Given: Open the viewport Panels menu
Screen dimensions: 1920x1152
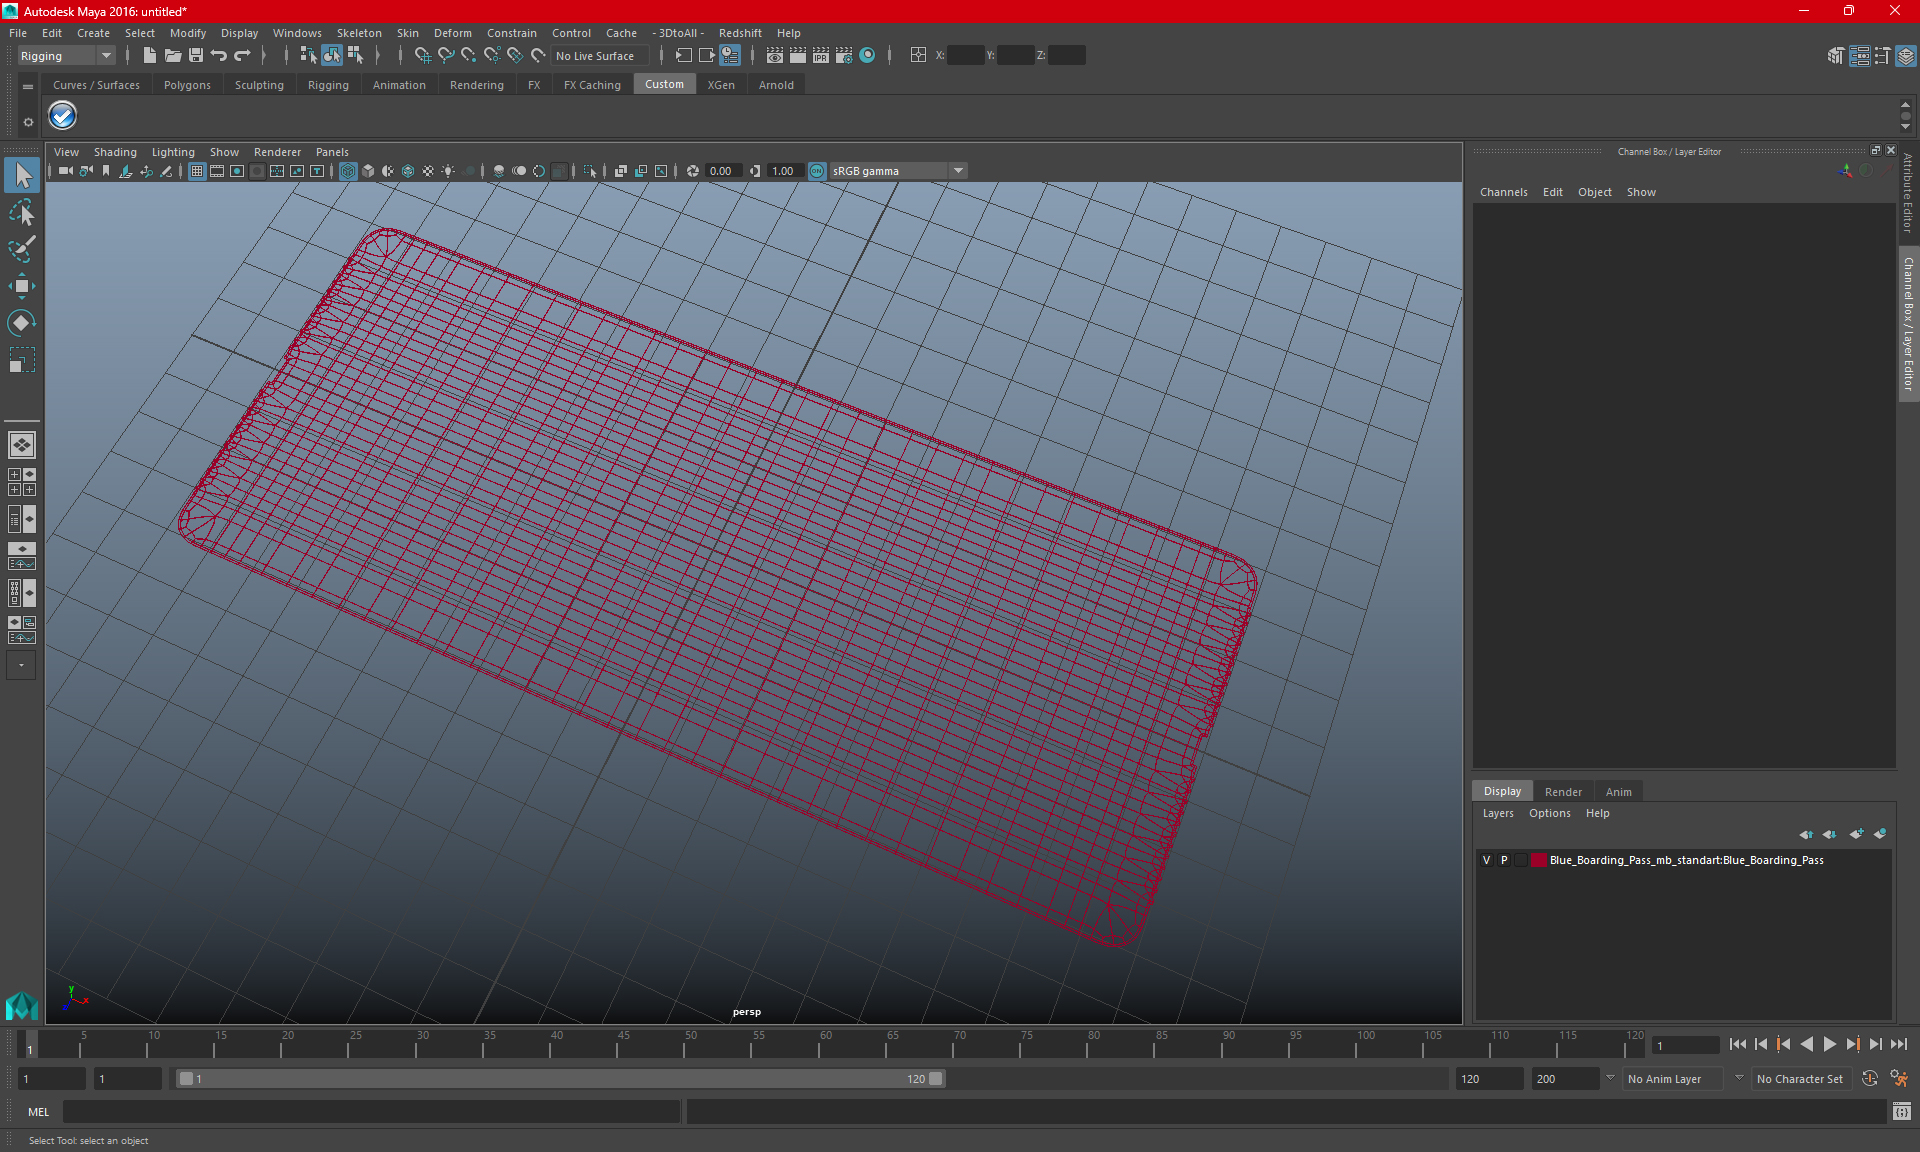Looking at the screenshot, I should point(332,152).
